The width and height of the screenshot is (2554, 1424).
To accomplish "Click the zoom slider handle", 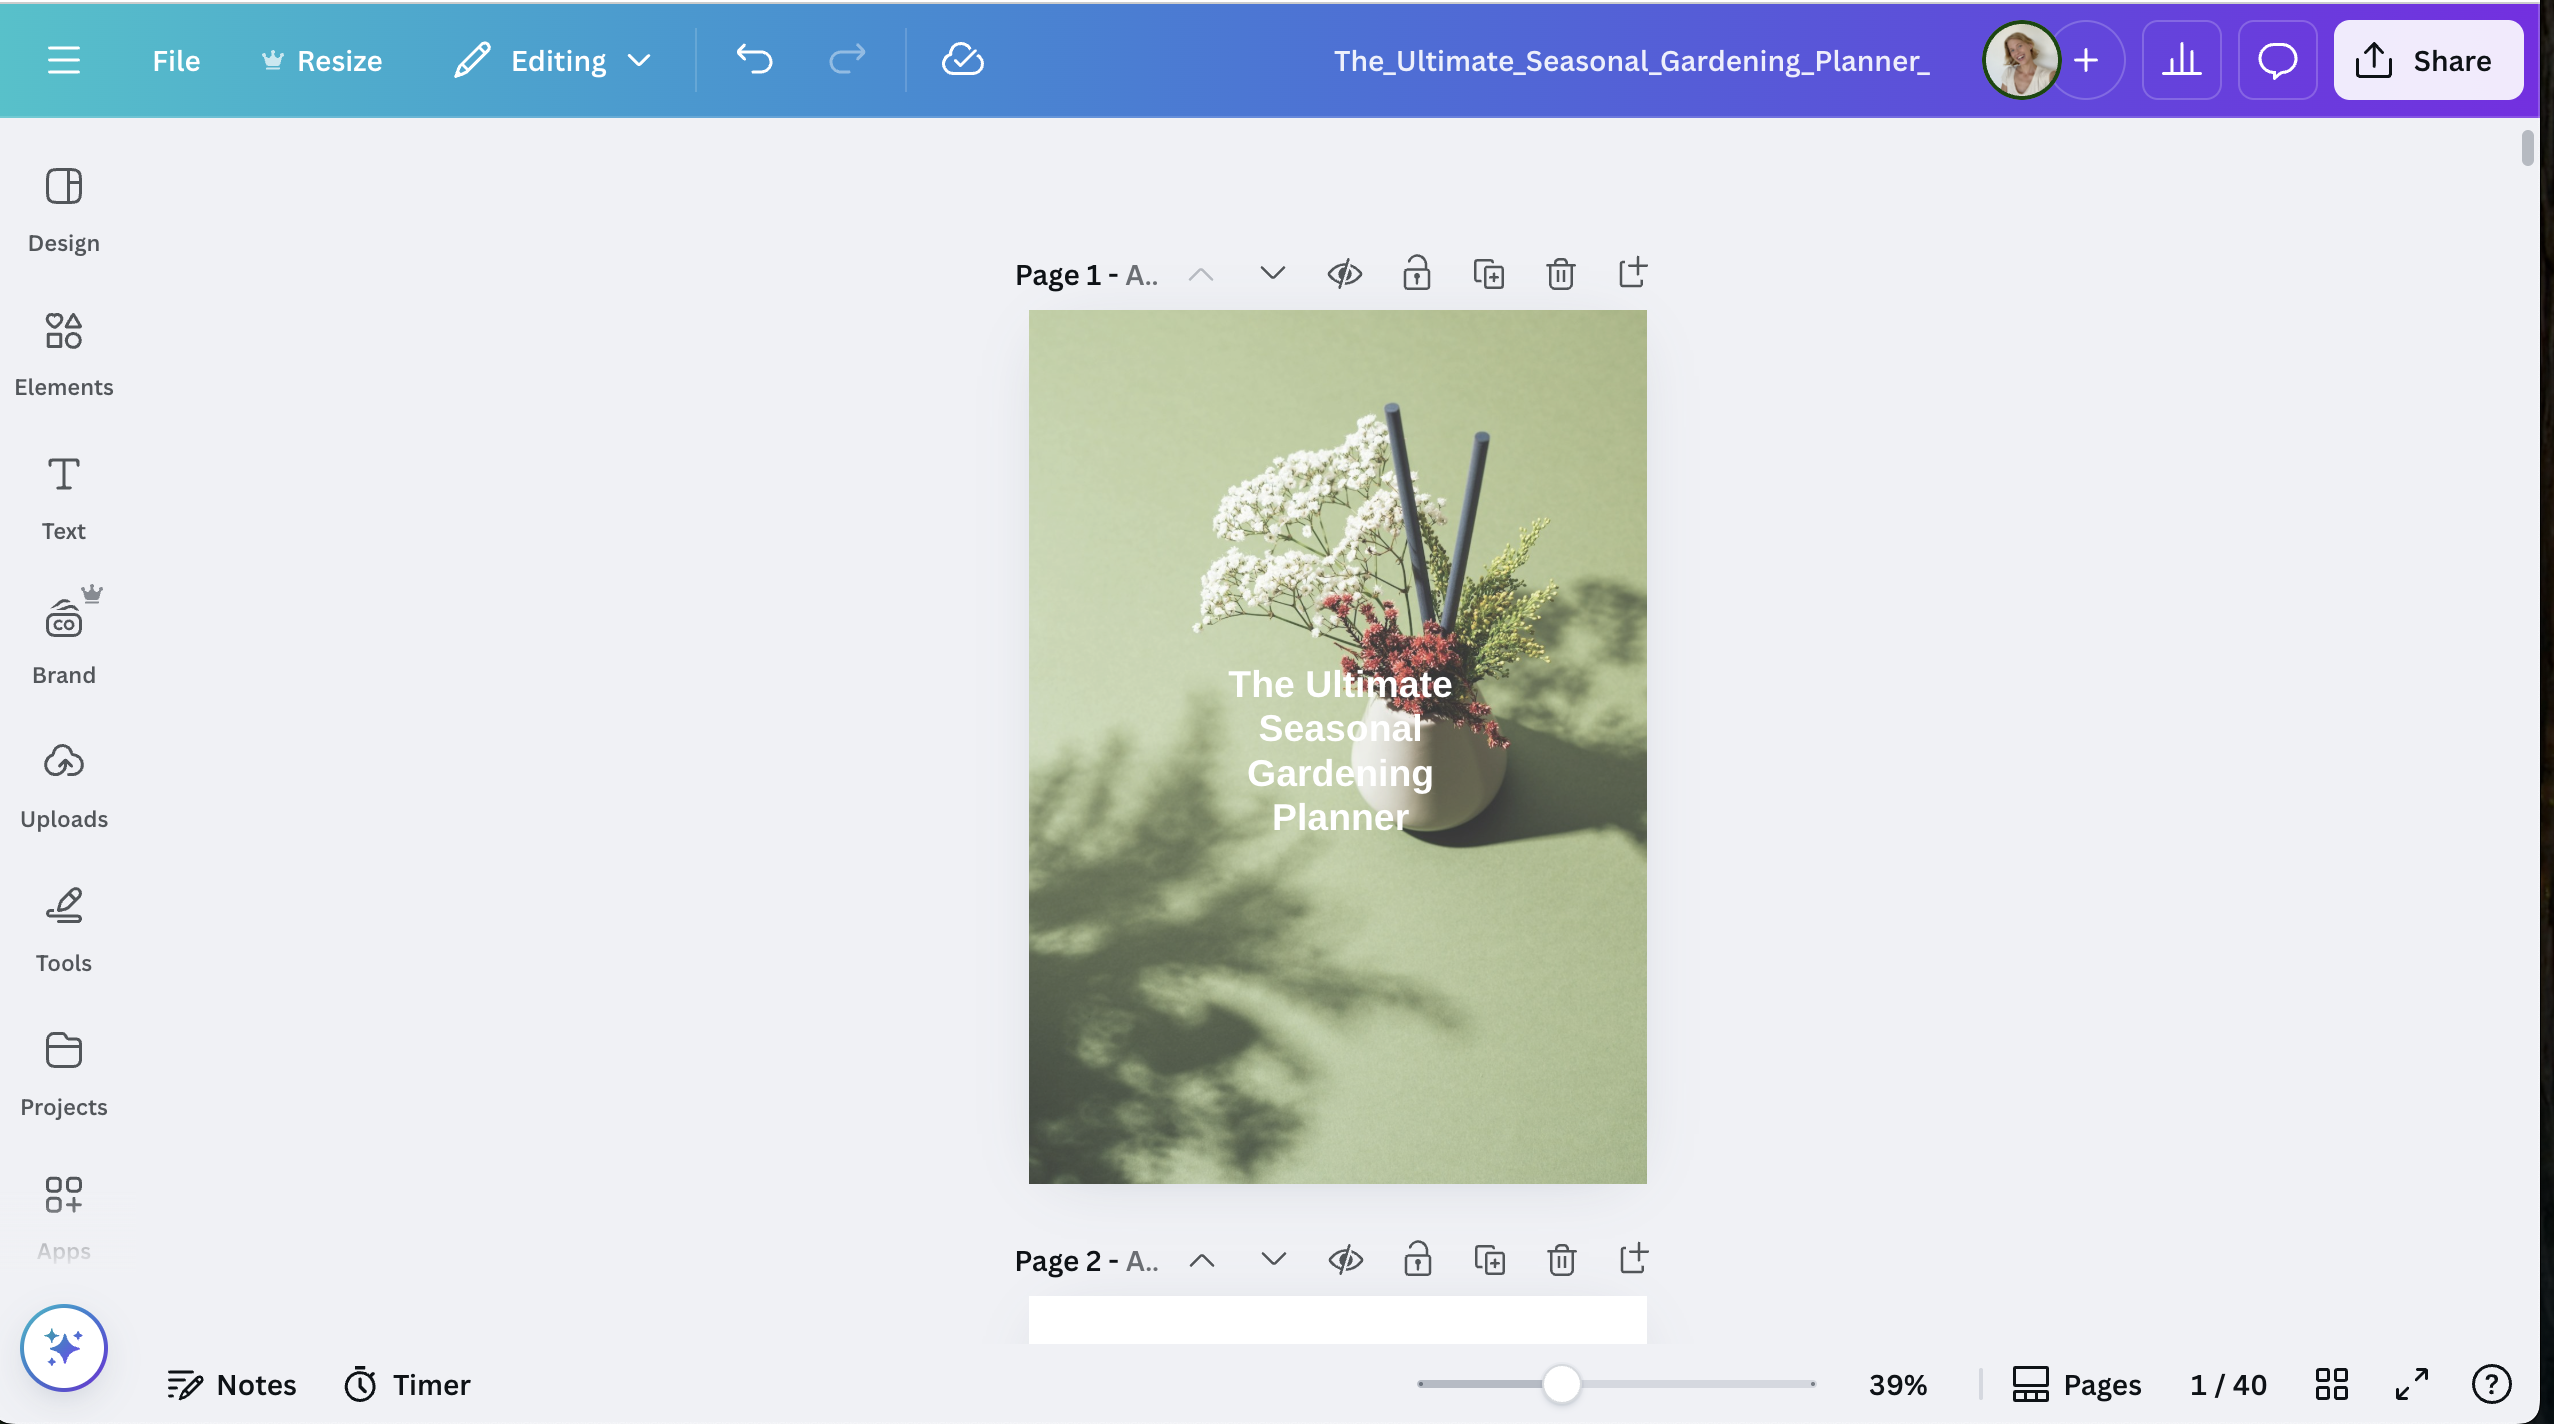I will tap(1560, 1384).
